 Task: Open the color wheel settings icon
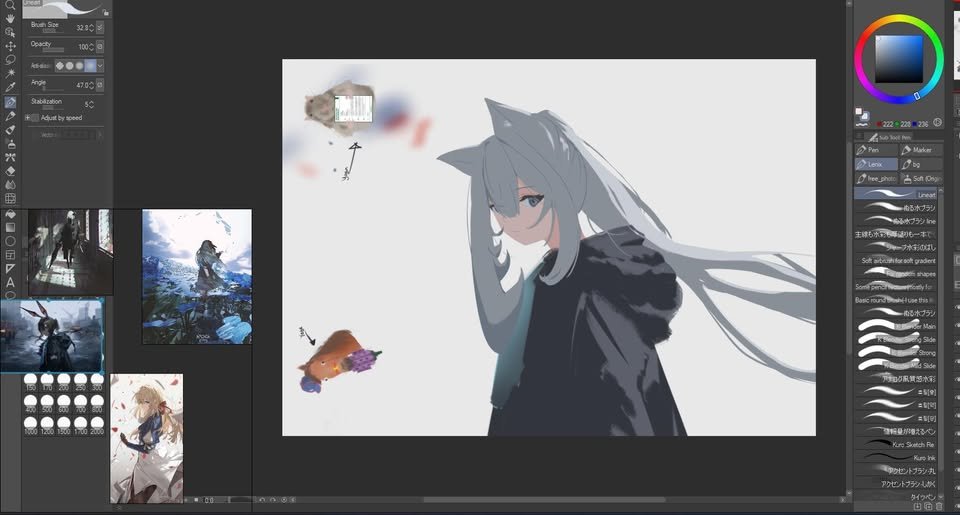coord(937,123)
